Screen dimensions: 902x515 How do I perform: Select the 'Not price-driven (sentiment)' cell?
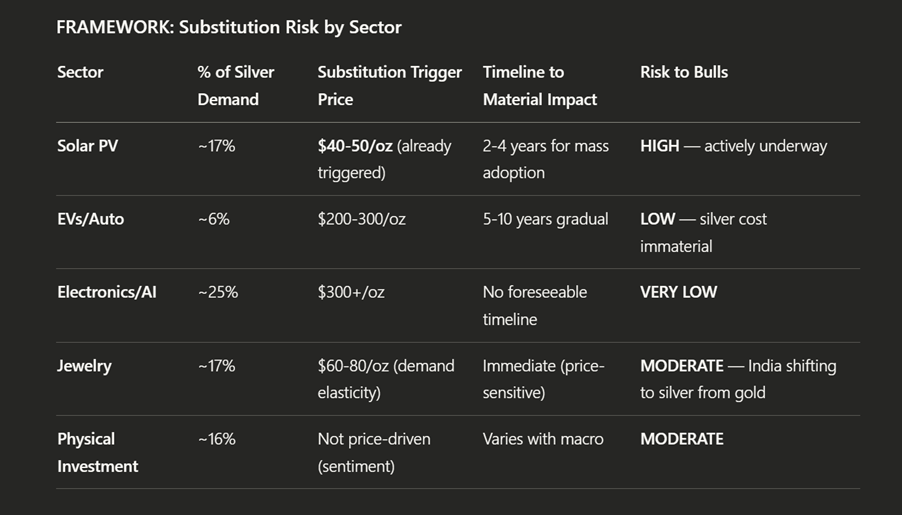click(x=374, y=452)
